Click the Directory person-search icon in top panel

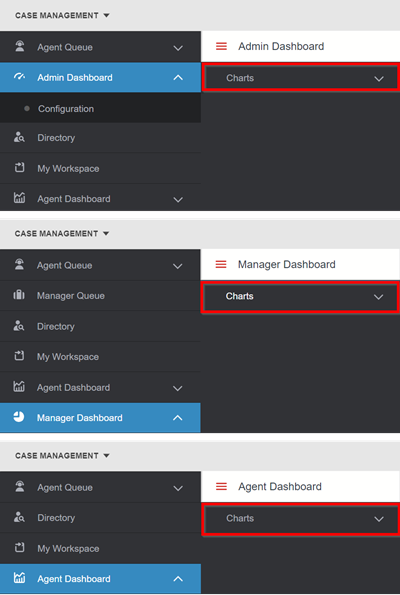(x=19, y=137)
